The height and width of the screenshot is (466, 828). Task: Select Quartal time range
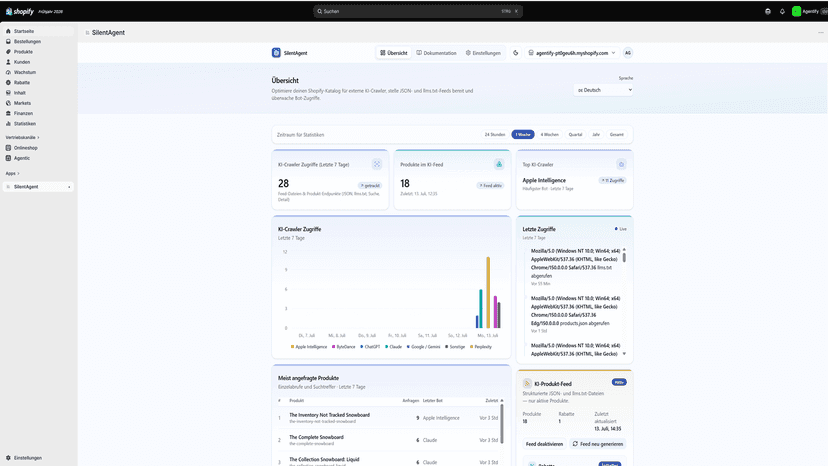[x=575, y=135]
